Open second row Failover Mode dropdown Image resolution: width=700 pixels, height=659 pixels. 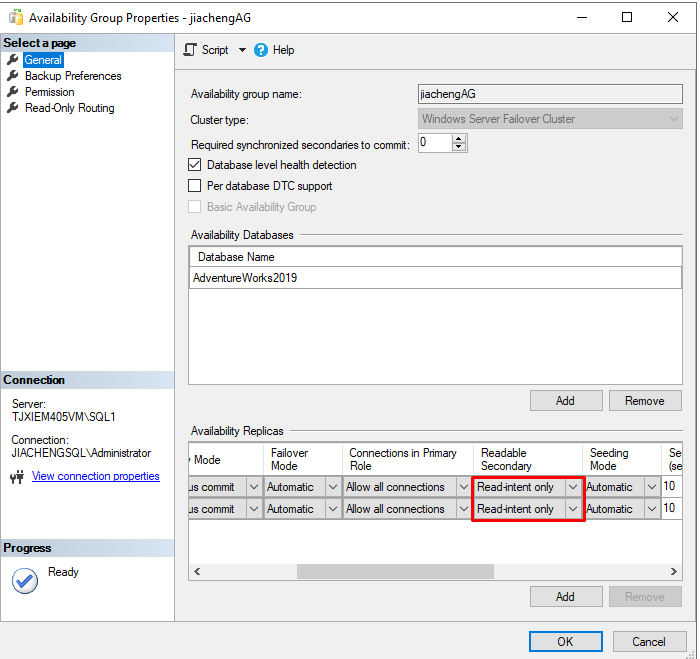pos(333,509)
